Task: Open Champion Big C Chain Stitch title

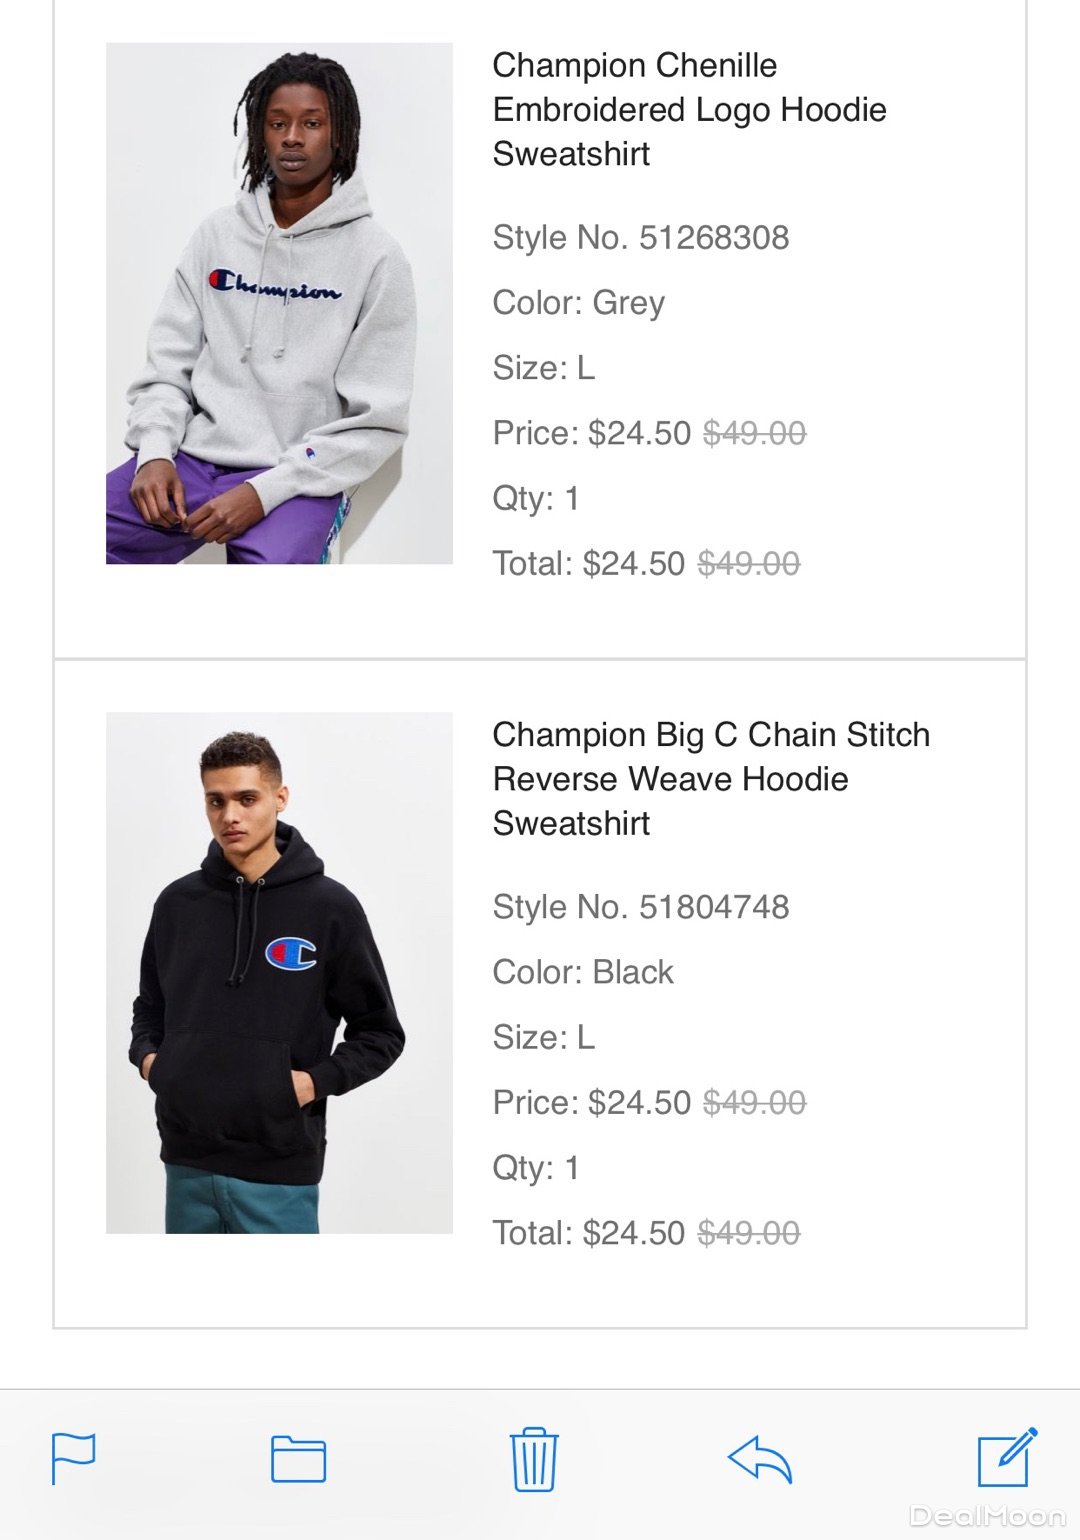Action: (710, 778)
